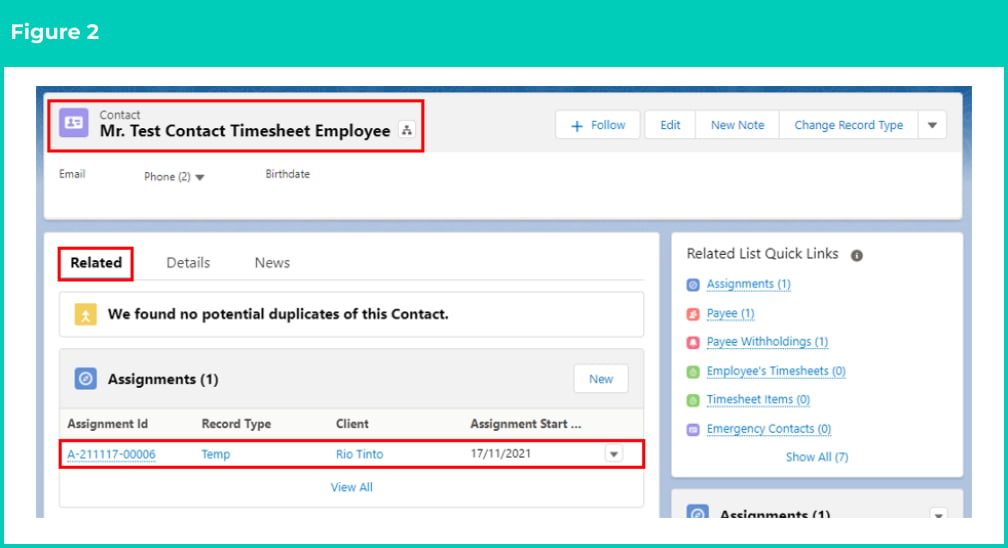Viewport: 1008px width, 548px height.
Task: Open Timesheet Items (0) quick link
Action: pos(758,399)
